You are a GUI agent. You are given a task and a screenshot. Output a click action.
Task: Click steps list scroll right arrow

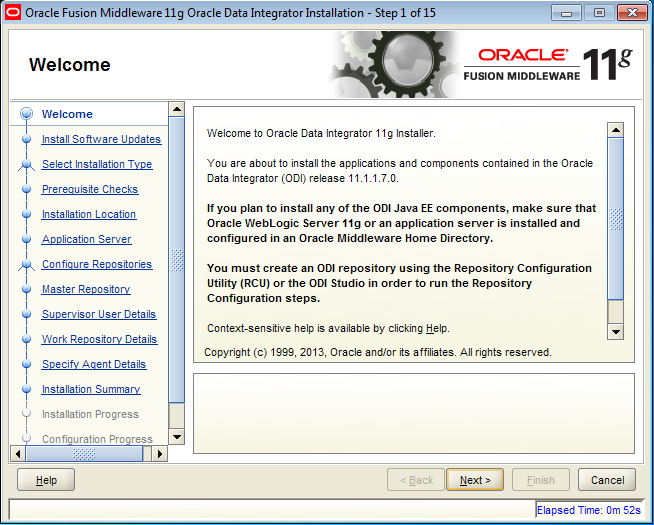[x=160, y=453]
